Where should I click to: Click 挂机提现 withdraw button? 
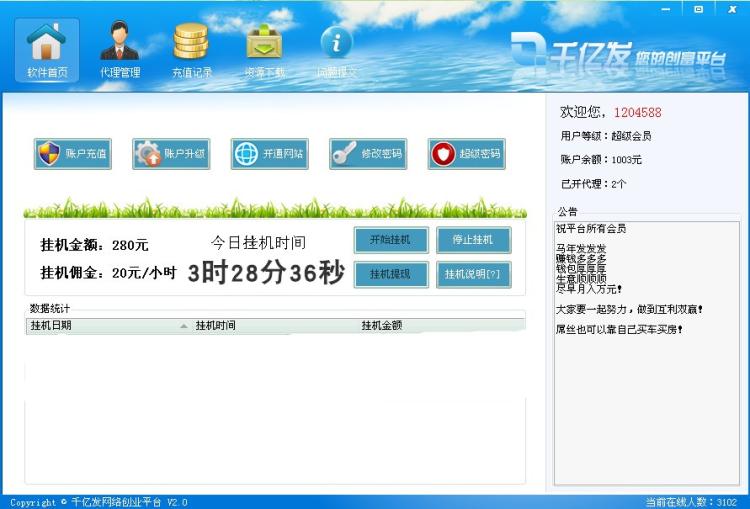(x=391, y=274)
